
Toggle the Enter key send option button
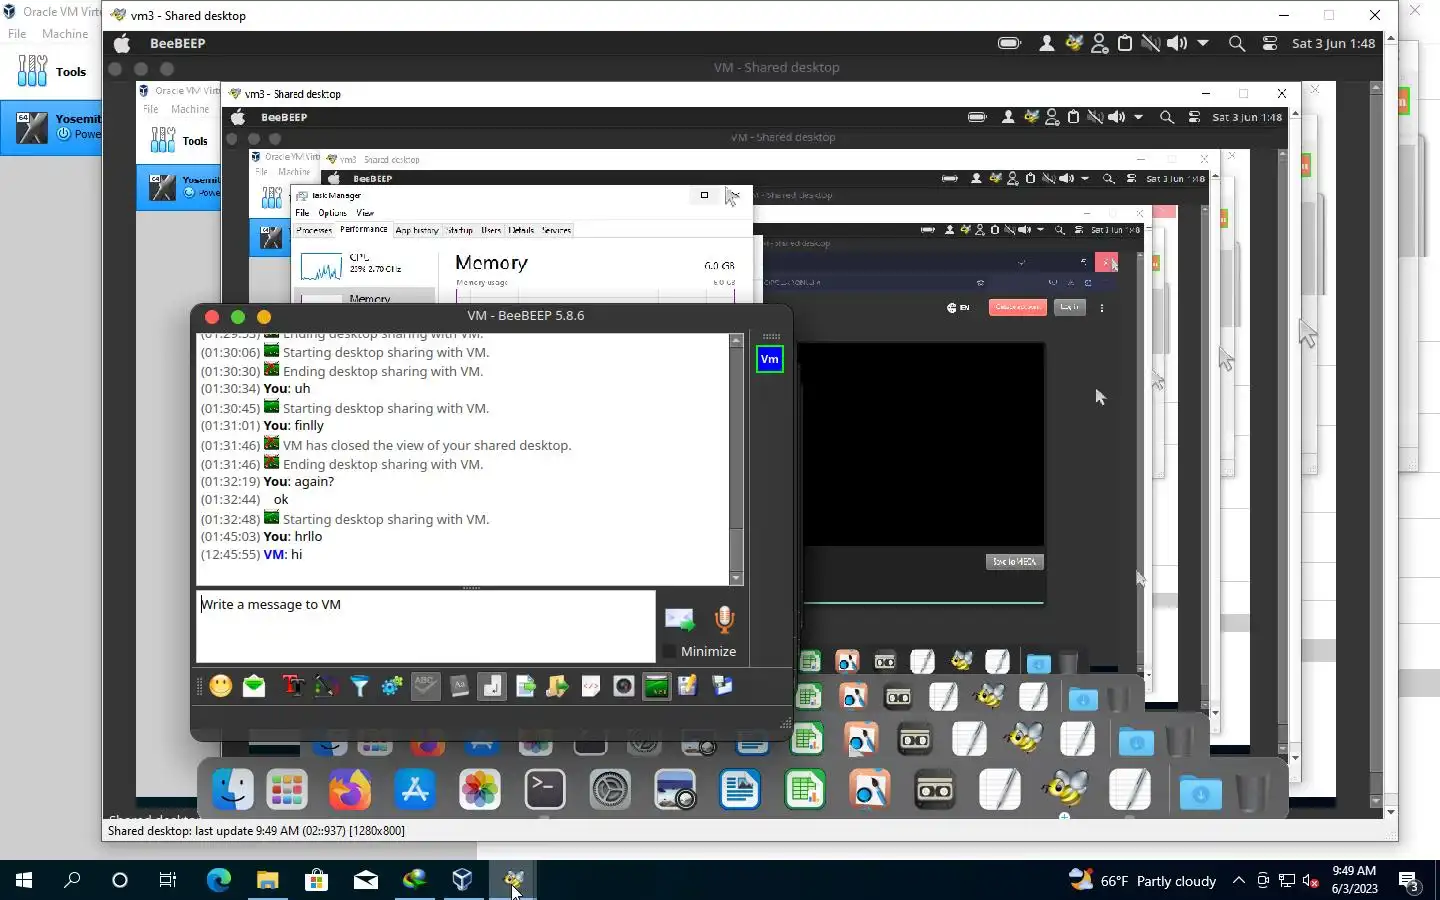pos(492,686)
